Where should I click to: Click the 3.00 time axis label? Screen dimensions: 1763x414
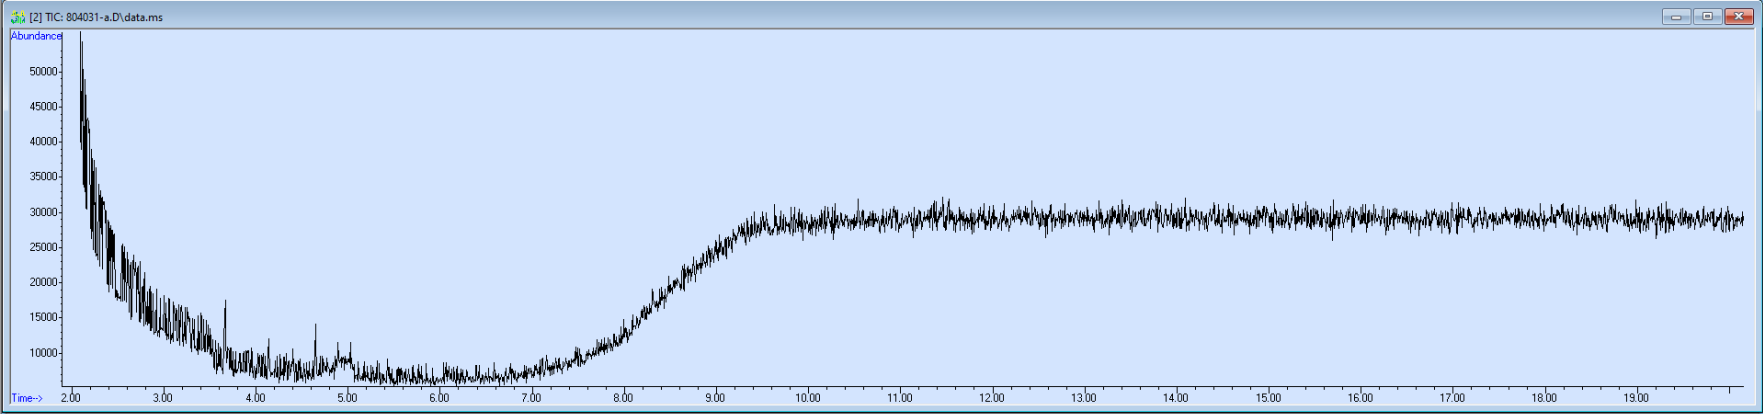tap(163, 398)
